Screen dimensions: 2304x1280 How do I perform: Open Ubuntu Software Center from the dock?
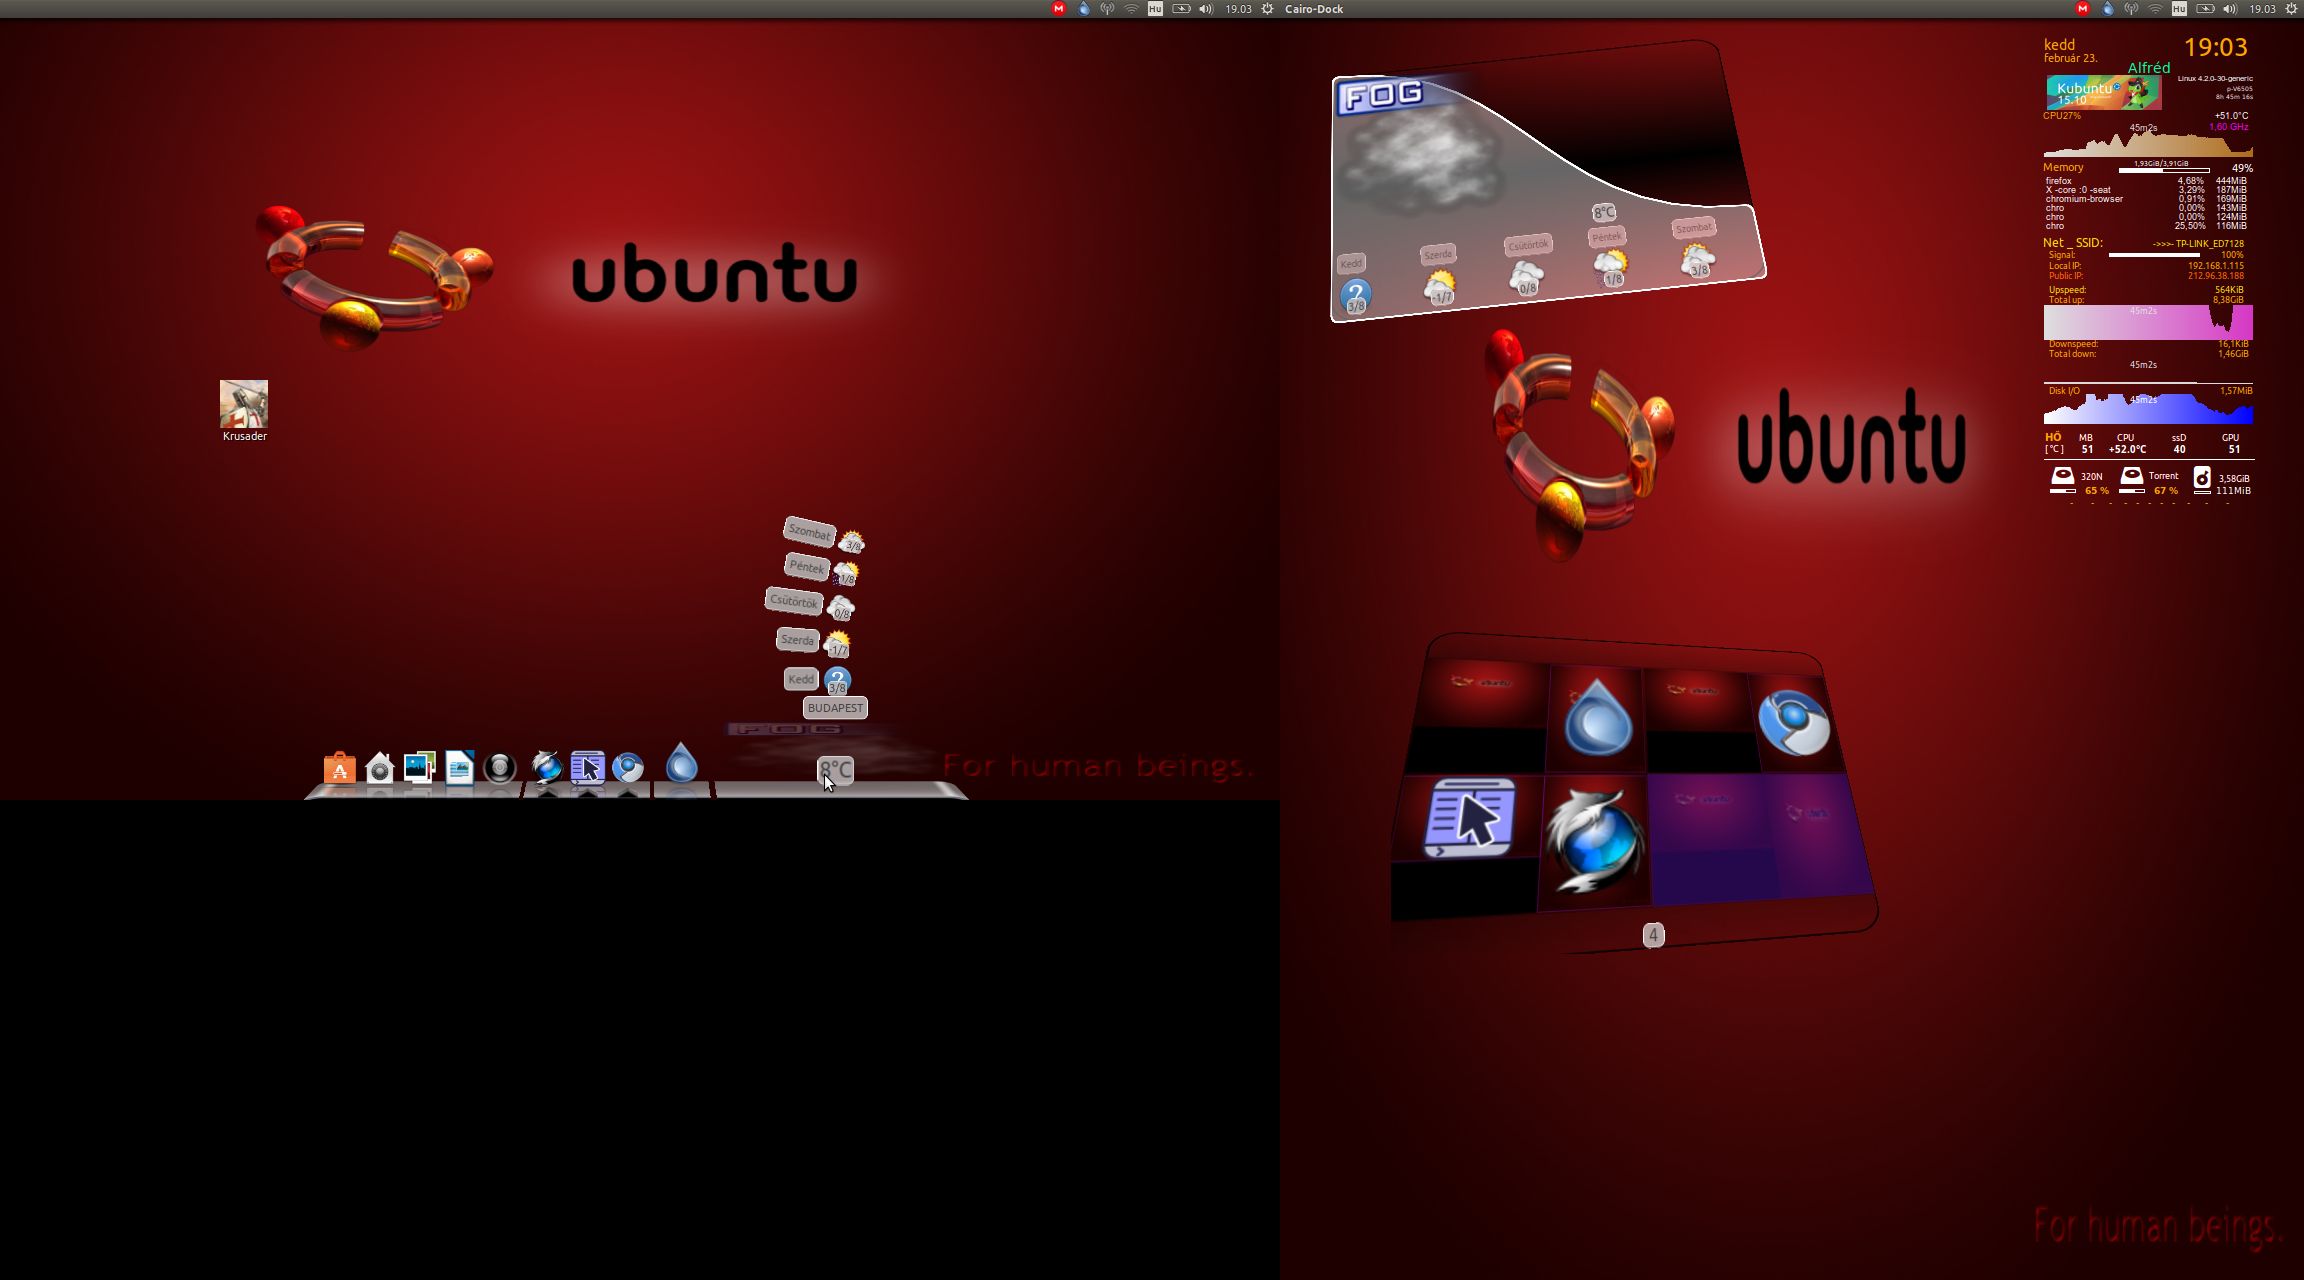340,768
